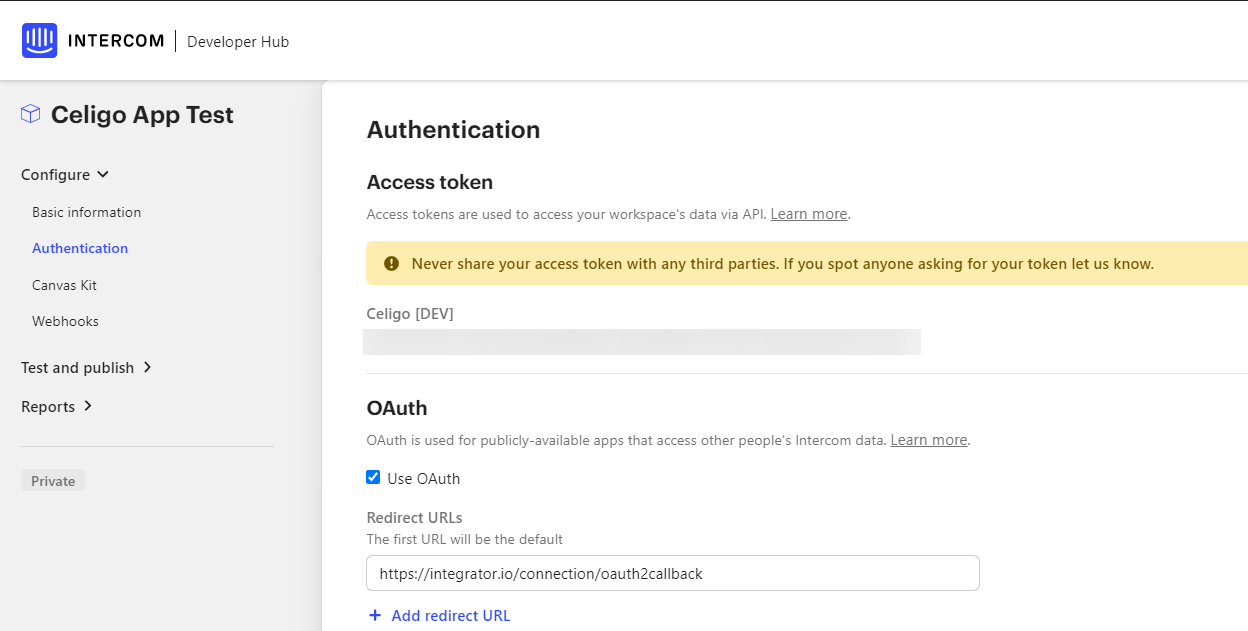The height and width of the screenshot is (631, 1248).
Task: Open Canvas Kit settings
Action: (x=64, y=285)
